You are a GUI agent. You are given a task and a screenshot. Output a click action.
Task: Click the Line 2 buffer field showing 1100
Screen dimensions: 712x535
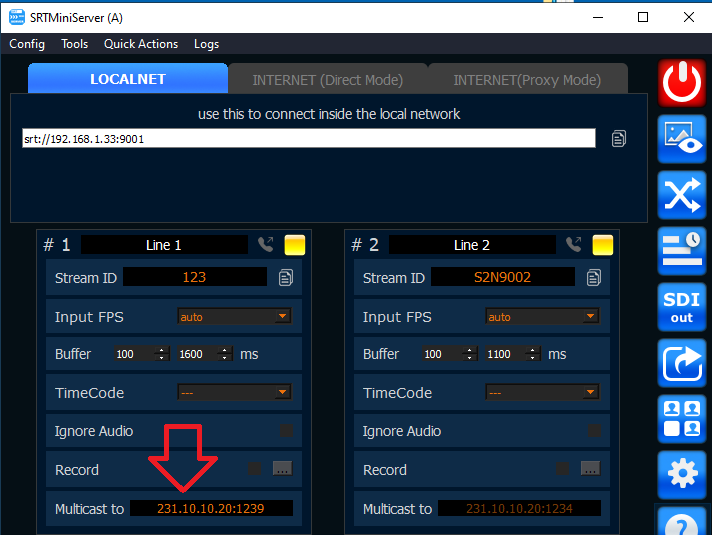coord(505,354)
